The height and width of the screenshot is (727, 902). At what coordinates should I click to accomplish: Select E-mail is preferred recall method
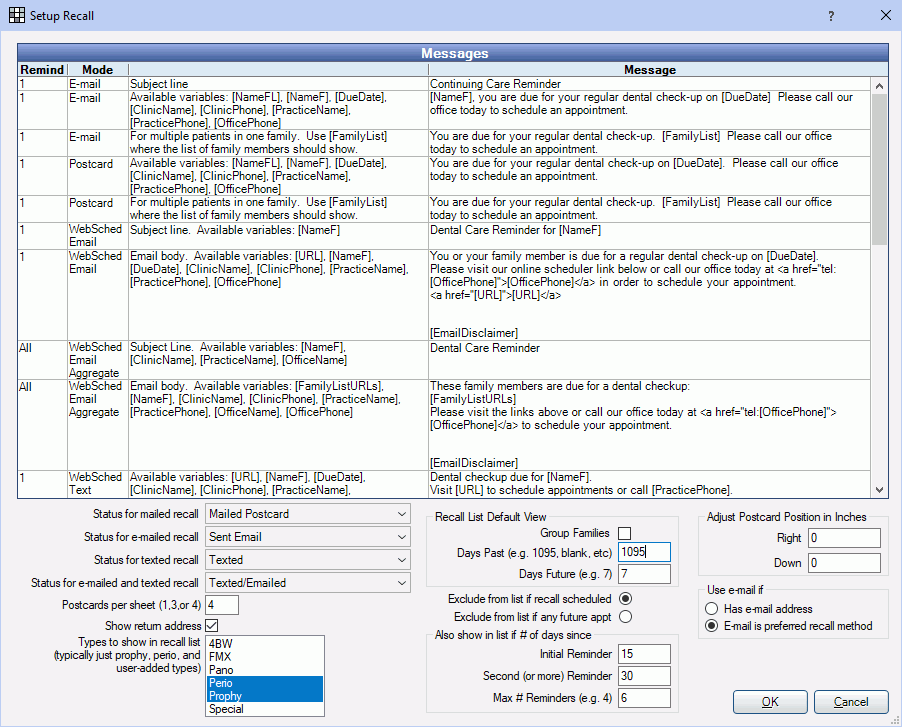point(712,626)
